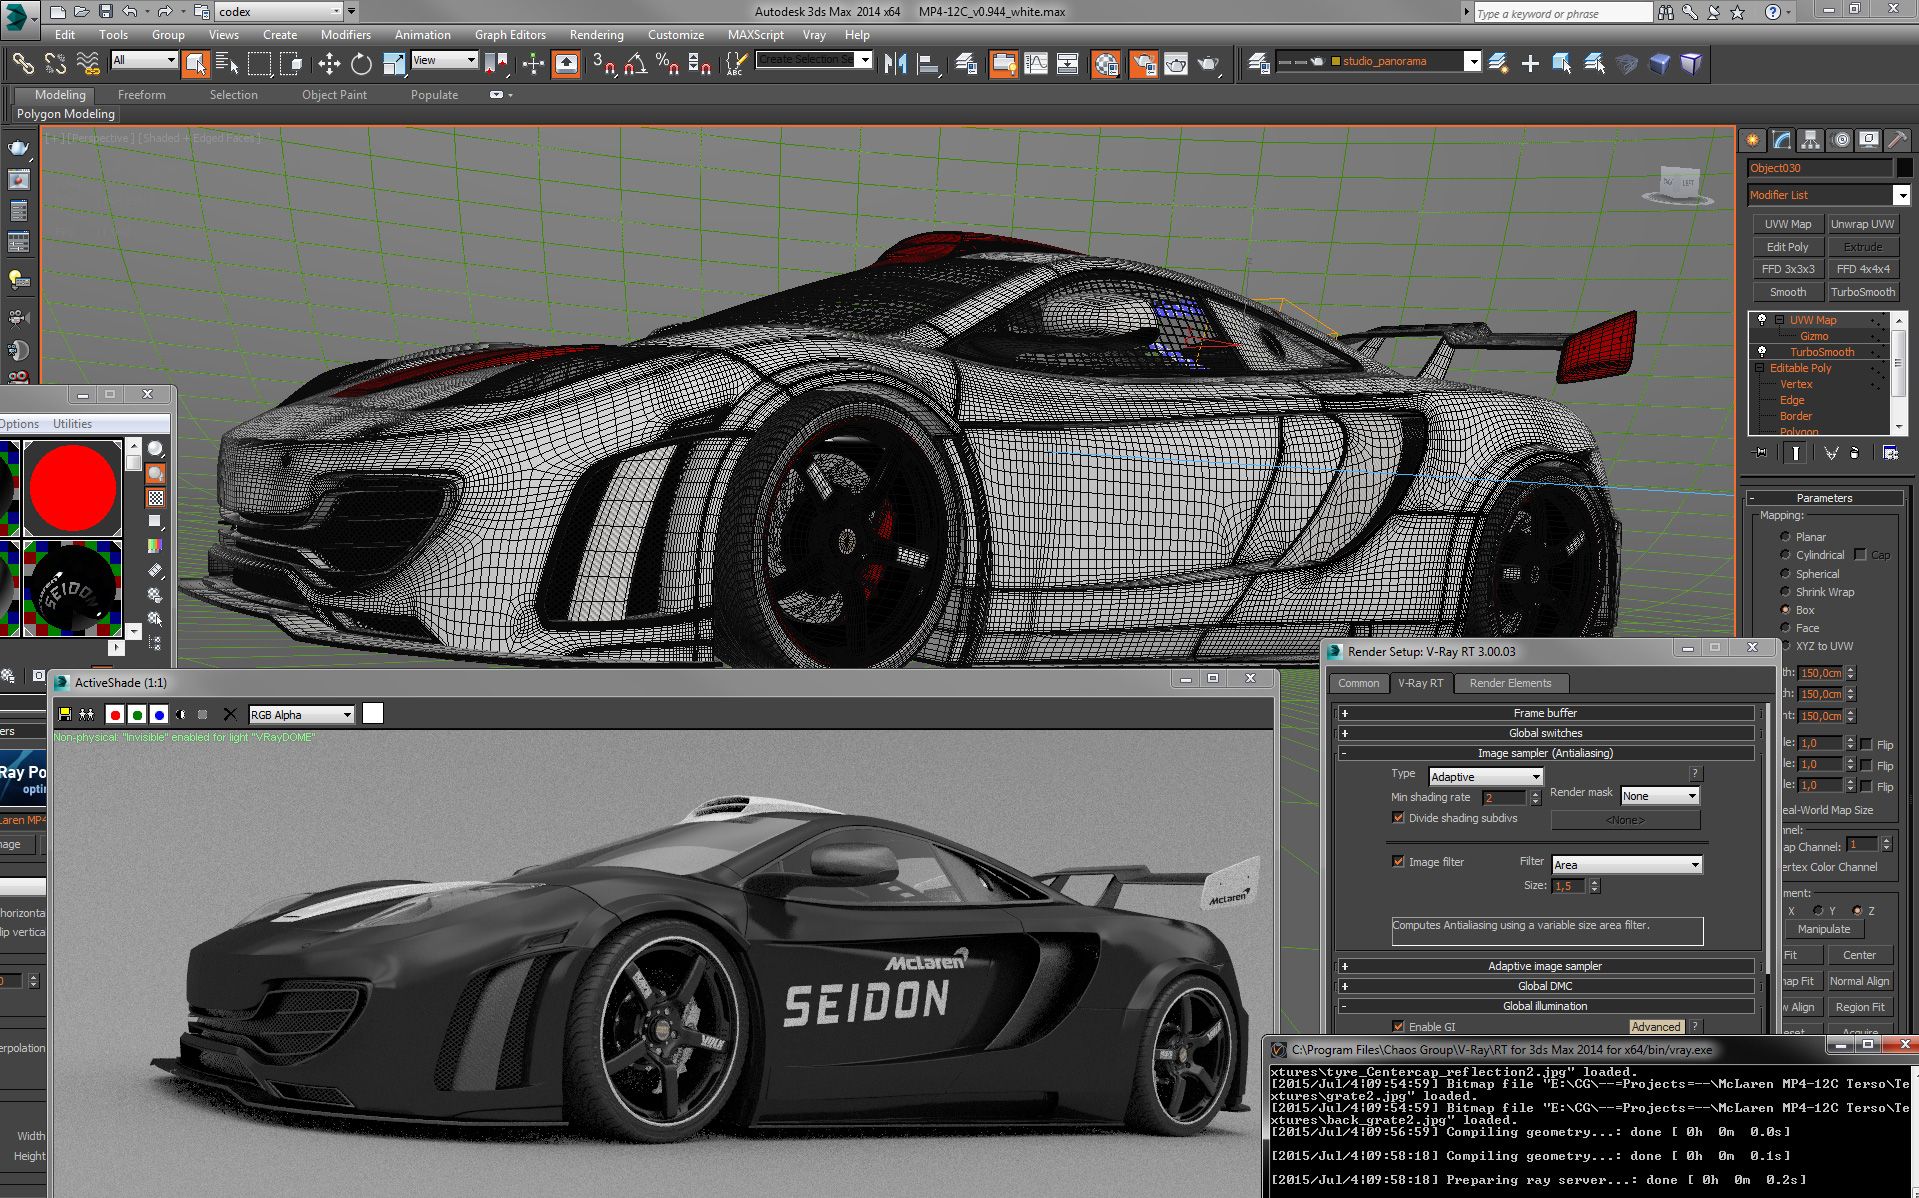Image resolution: width=1919 pixels, height=1198 pixels.
Task: Toggle green channel in ActiveShade window
Action: [x=137, y=714]
